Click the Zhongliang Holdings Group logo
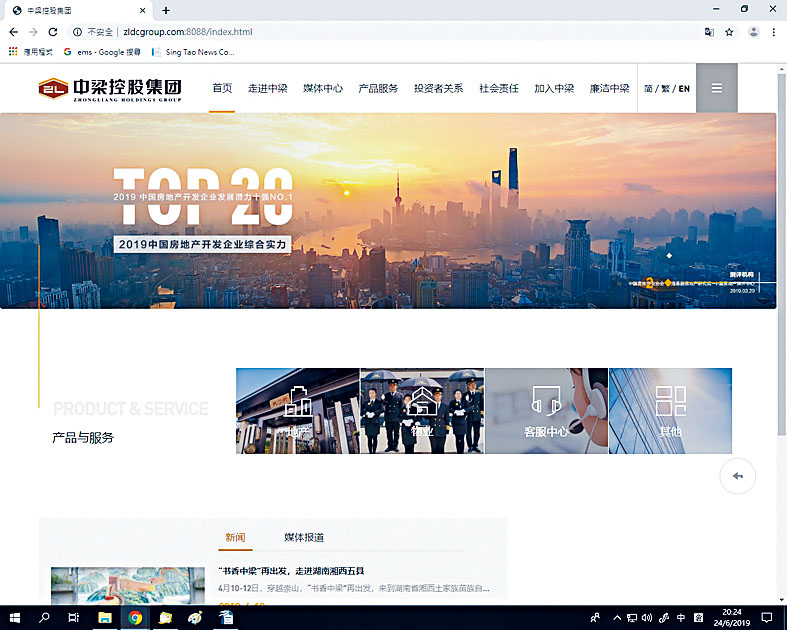Viewport: 787px width, 630px height. pyautogui.click(x=110, y=89)
